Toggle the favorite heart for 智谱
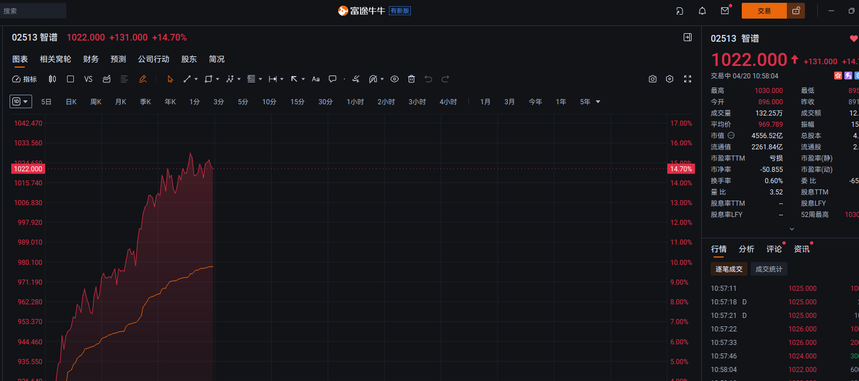Image resolution: width=859 pixels, height=381 pixels. click(854, 38)
